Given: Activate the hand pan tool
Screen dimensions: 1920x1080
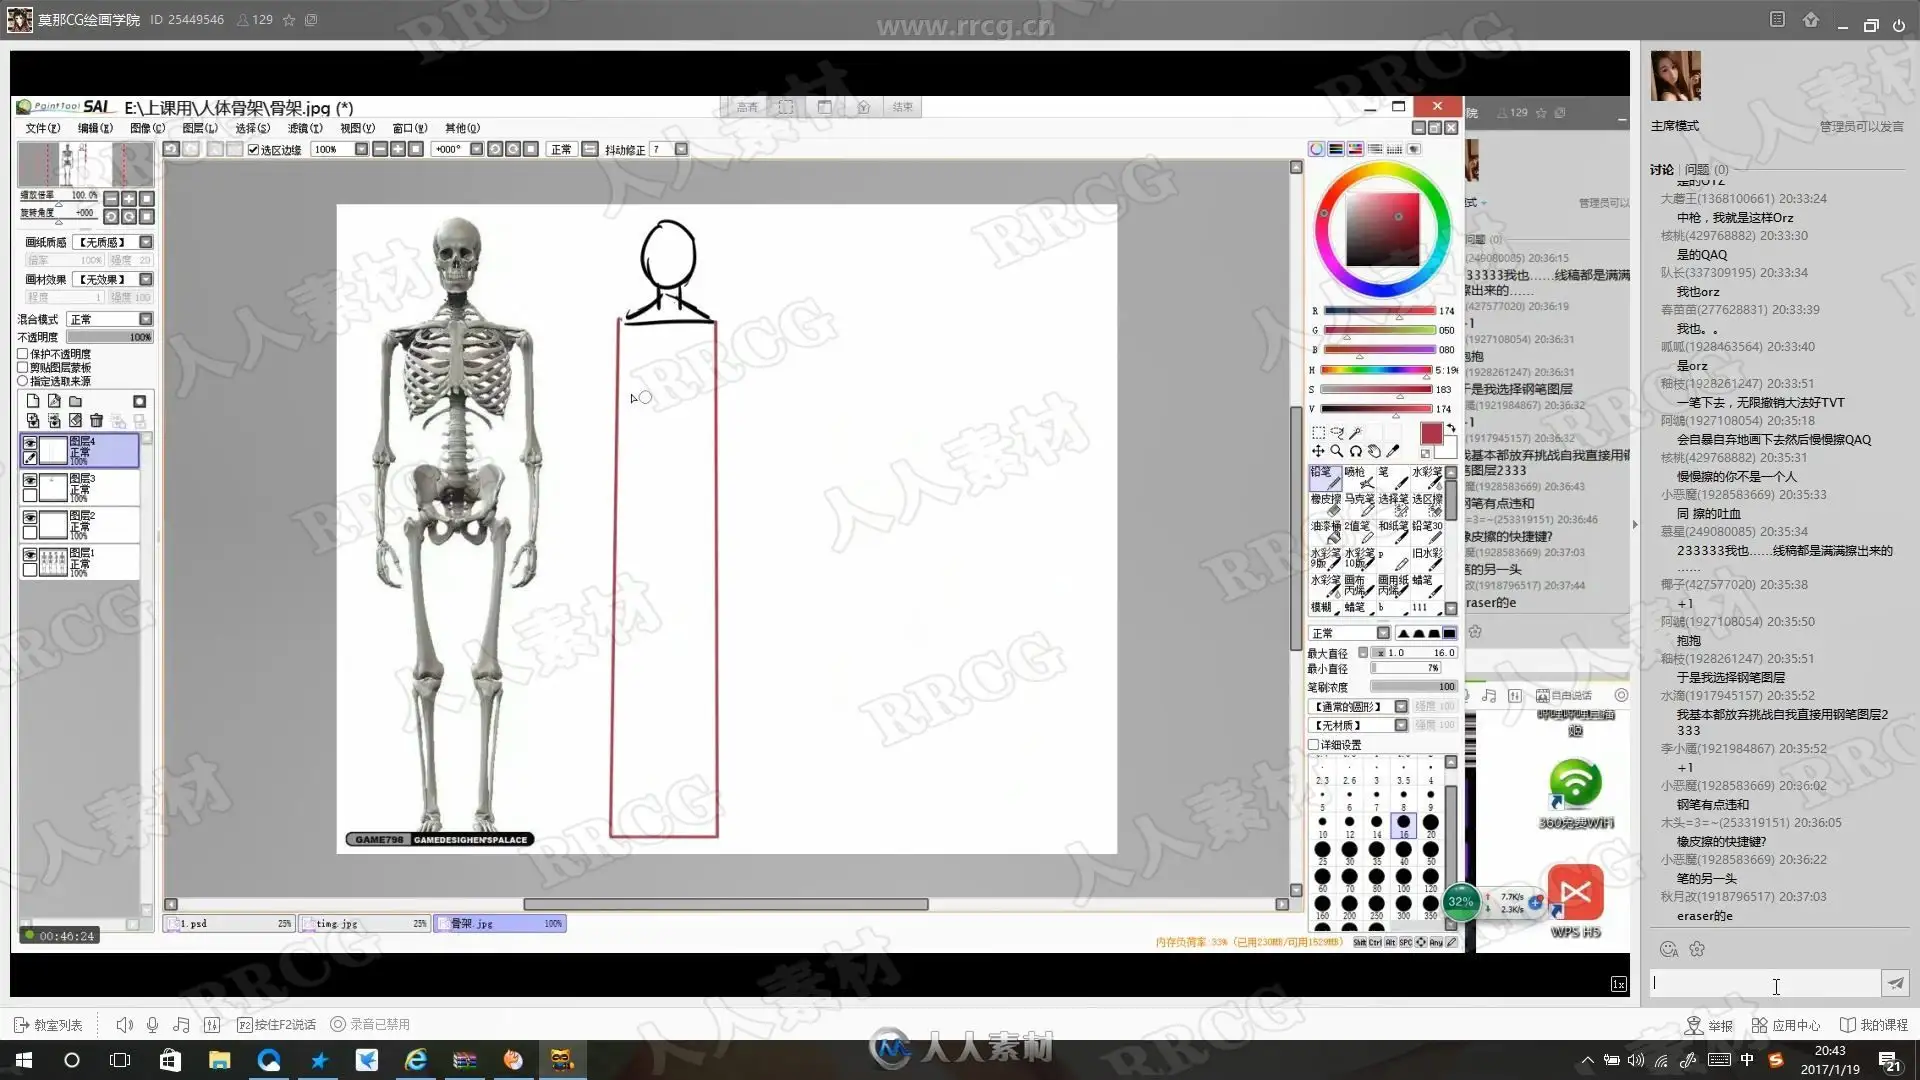Looking at the screenshot, I should [1374, 451].
